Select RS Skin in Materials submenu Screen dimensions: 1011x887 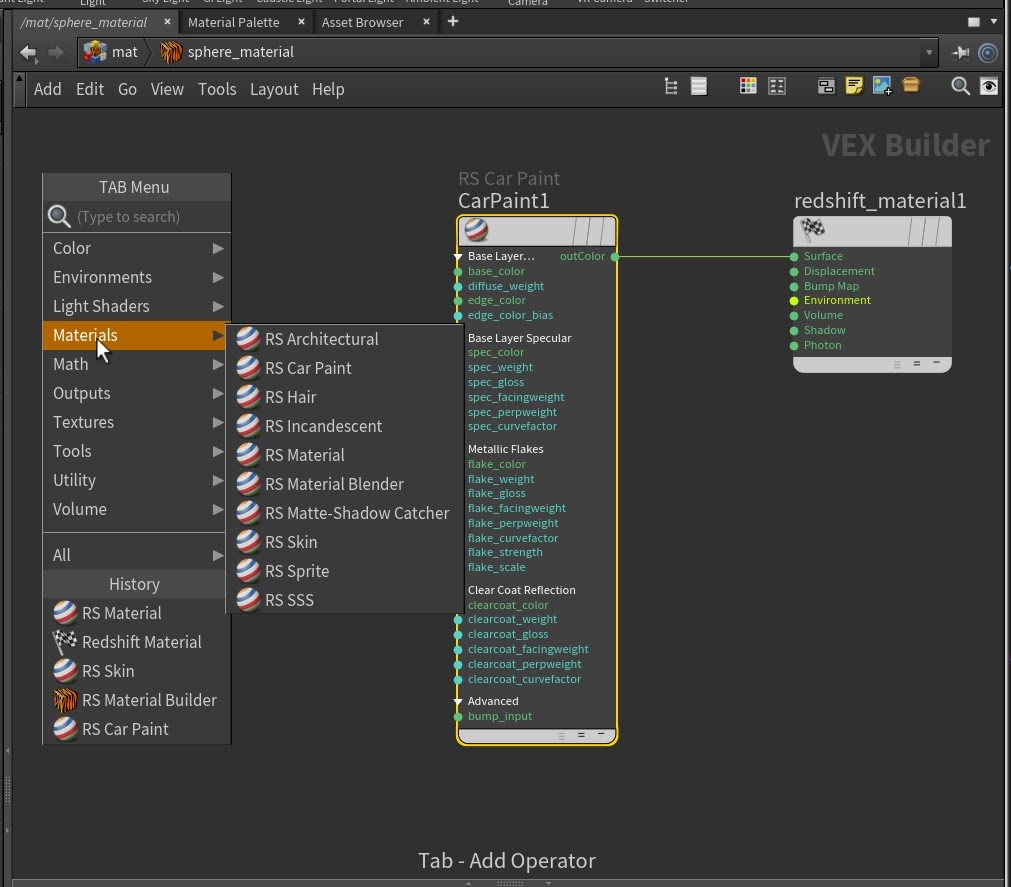[x=345, y=542]
